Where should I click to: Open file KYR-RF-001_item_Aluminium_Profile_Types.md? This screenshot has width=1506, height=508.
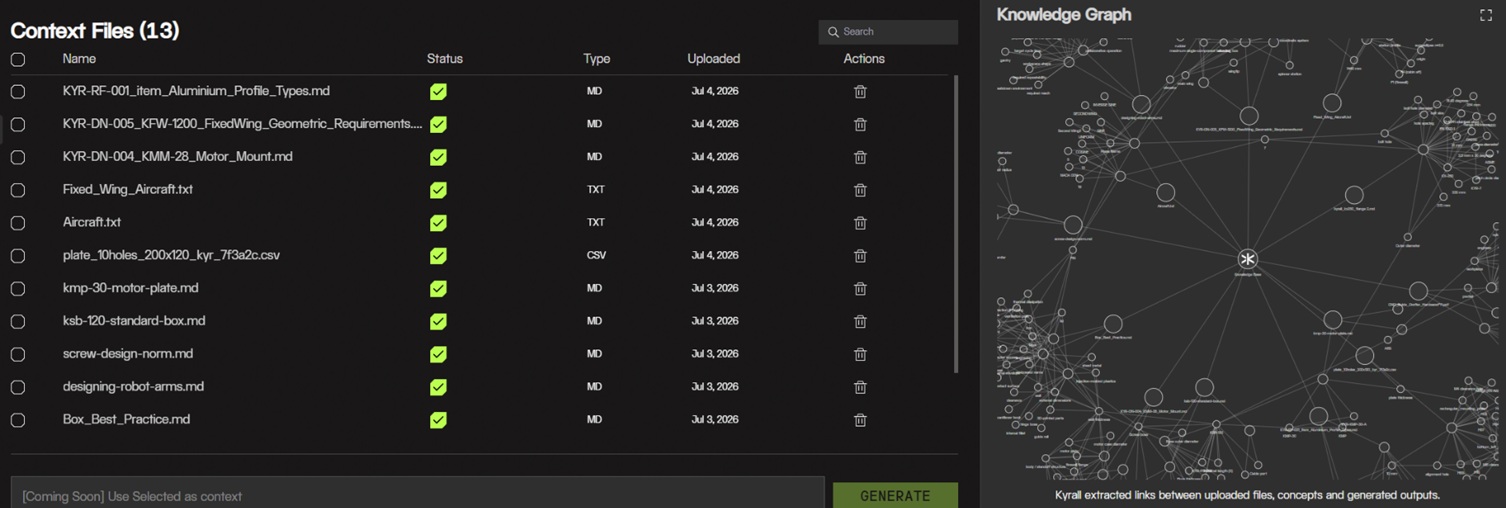click(196, 91)
